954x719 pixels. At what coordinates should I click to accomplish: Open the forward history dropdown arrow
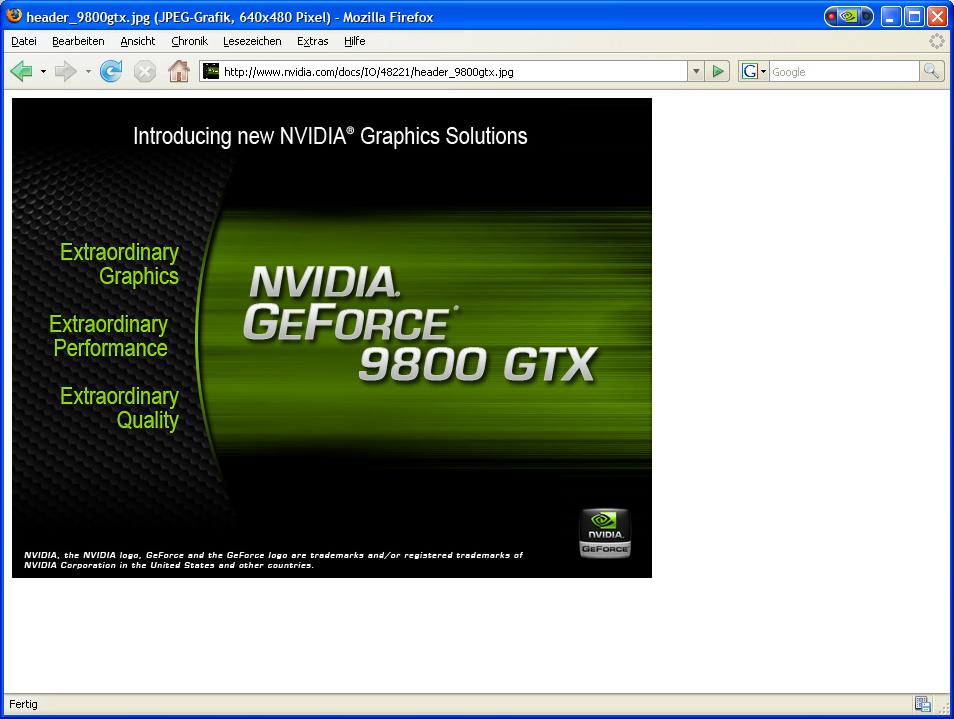(x=88, y=72)
